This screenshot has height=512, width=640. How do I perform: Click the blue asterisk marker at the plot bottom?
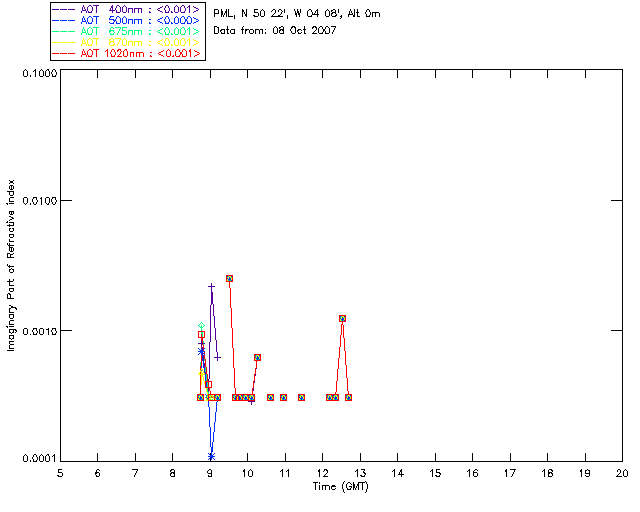211,456
